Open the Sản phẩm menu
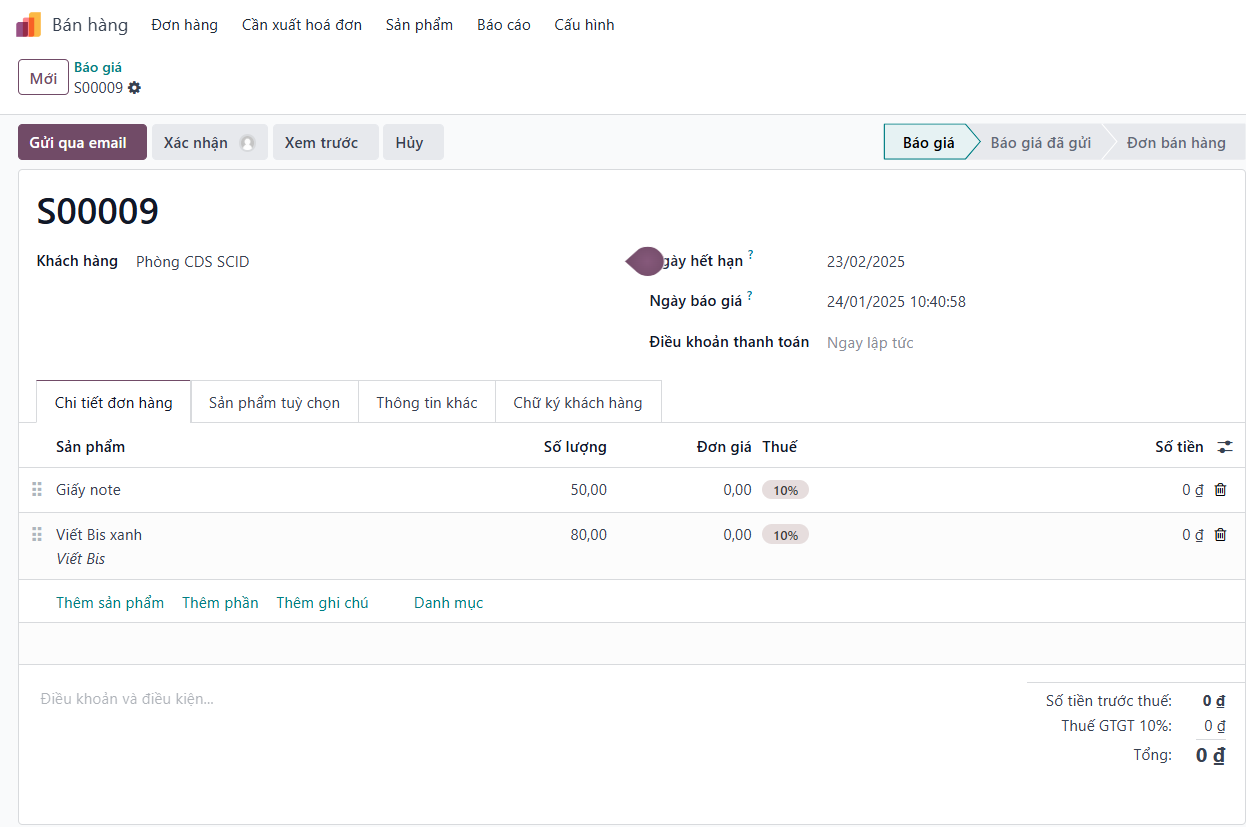This screenshot has width=1246, height=827. (419, 25)
